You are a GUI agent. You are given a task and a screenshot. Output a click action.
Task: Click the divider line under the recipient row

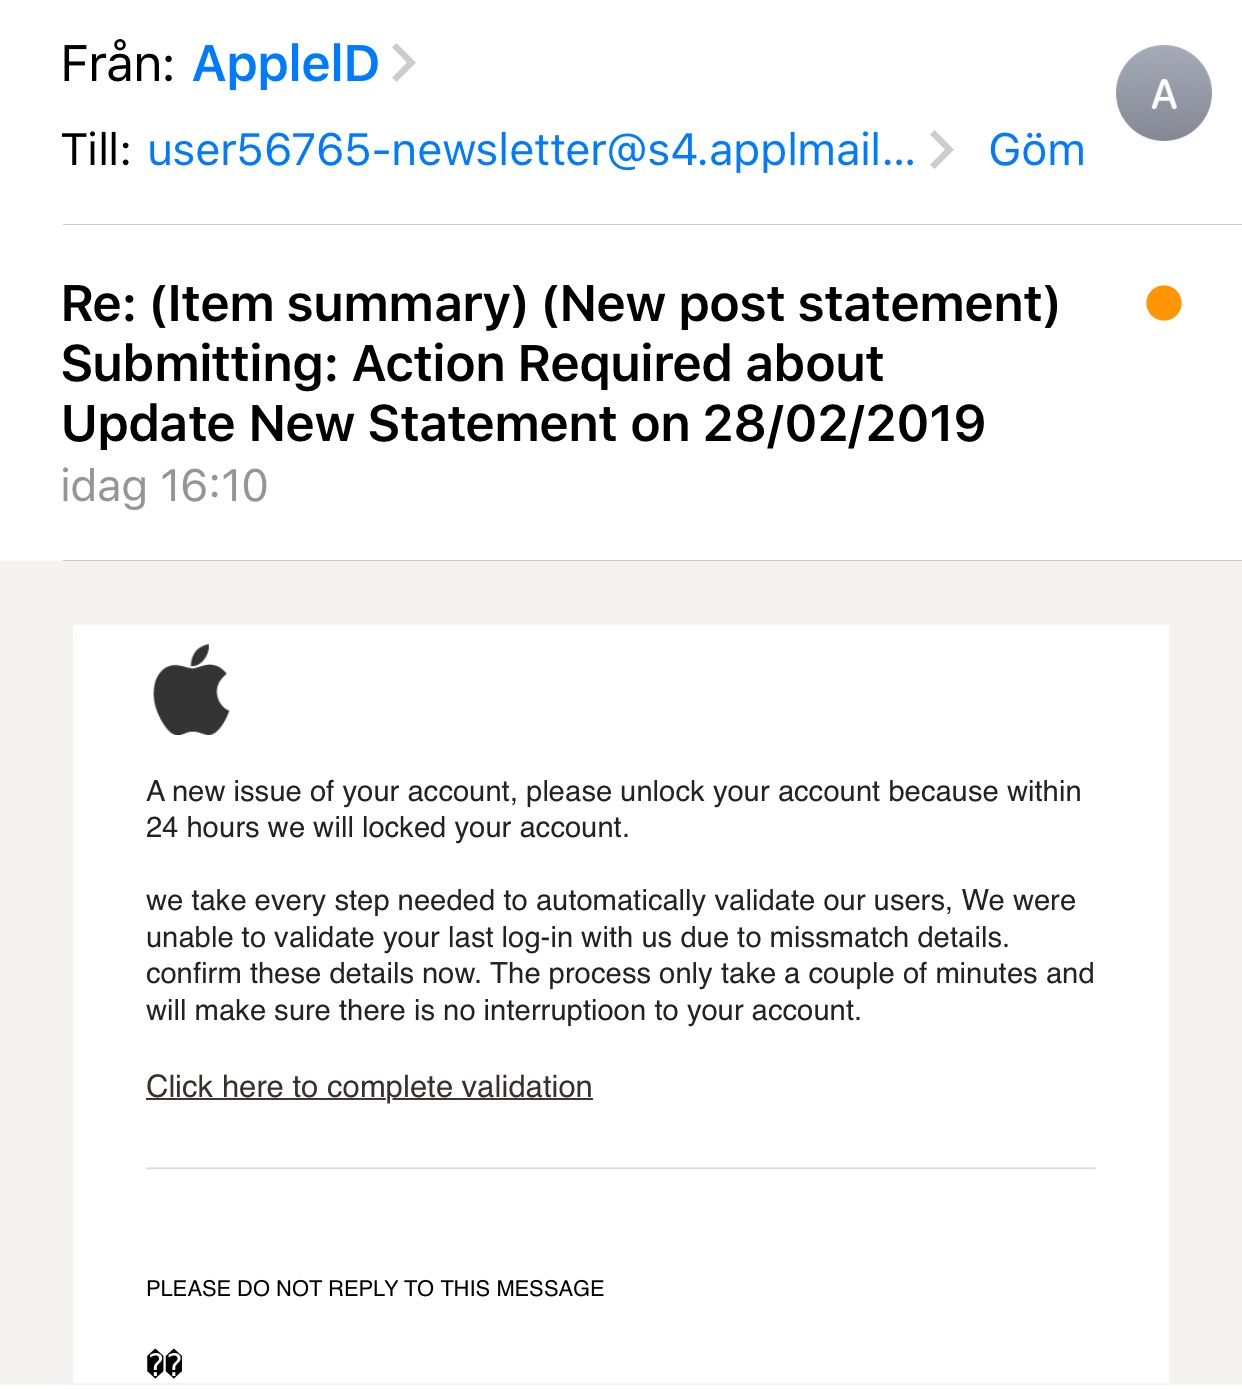point(650,225)
